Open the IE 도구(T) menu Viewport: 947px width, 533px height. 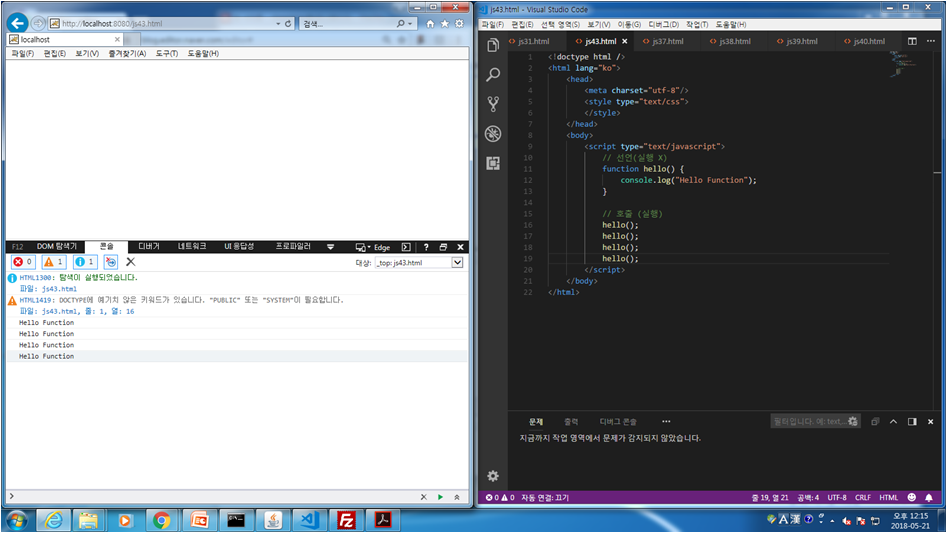(167, 53)
